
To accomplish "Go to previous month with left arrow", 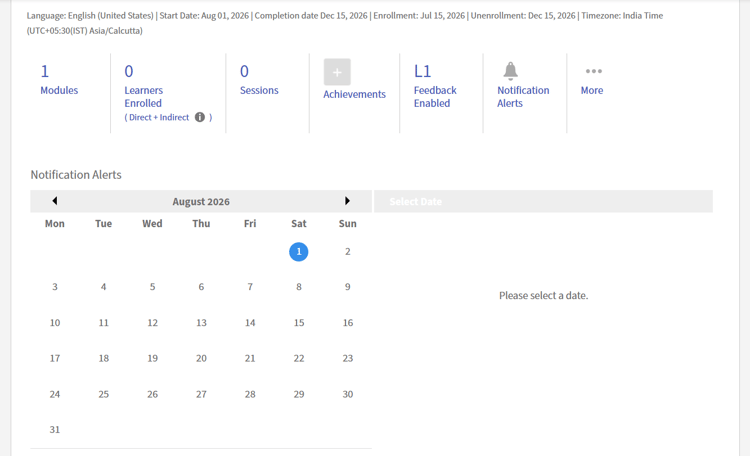I will (x=55, y=201).
